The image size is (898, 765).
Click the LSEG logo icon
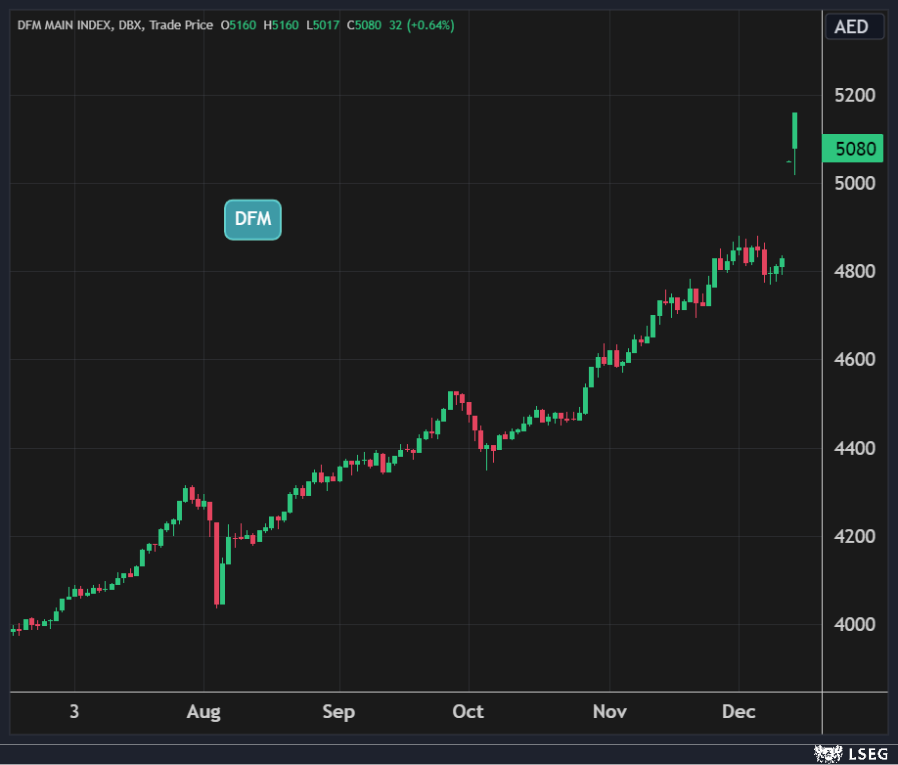tap(826, 752)
